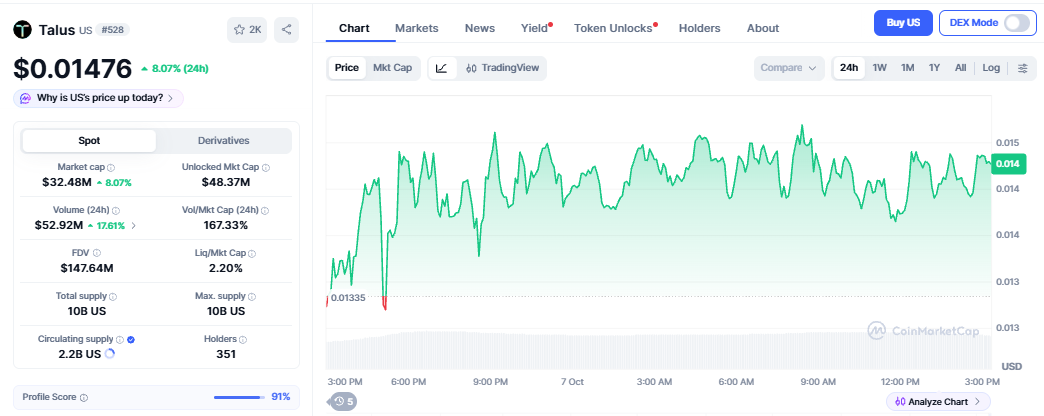Open chart settings sliders icon
The width and height of the screenshot is (1044, 416).
[x=1023, y=68]
